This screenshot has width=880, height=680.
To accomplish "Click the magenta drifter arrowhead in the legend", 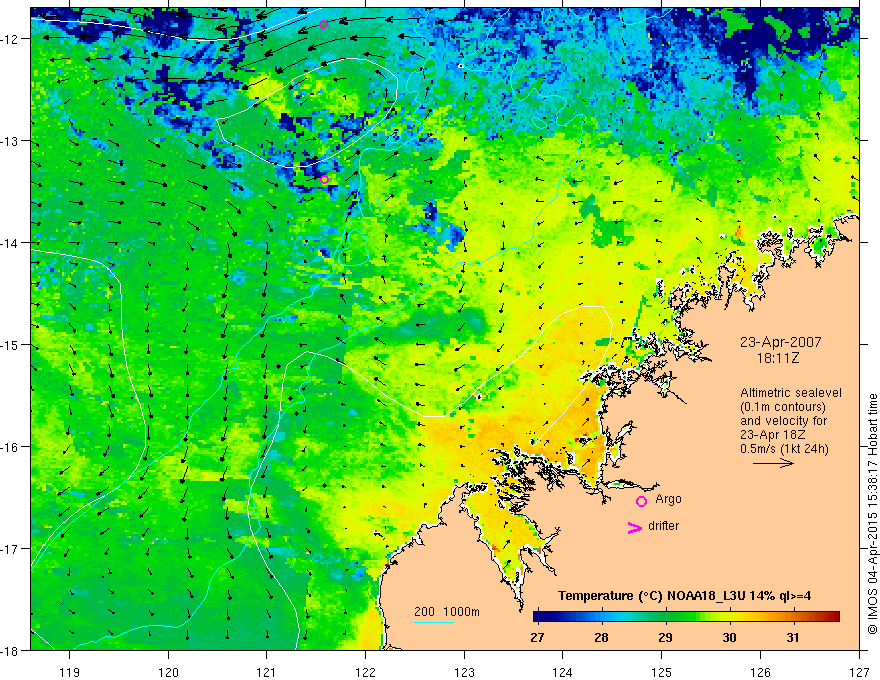I will tap(635, 527).
